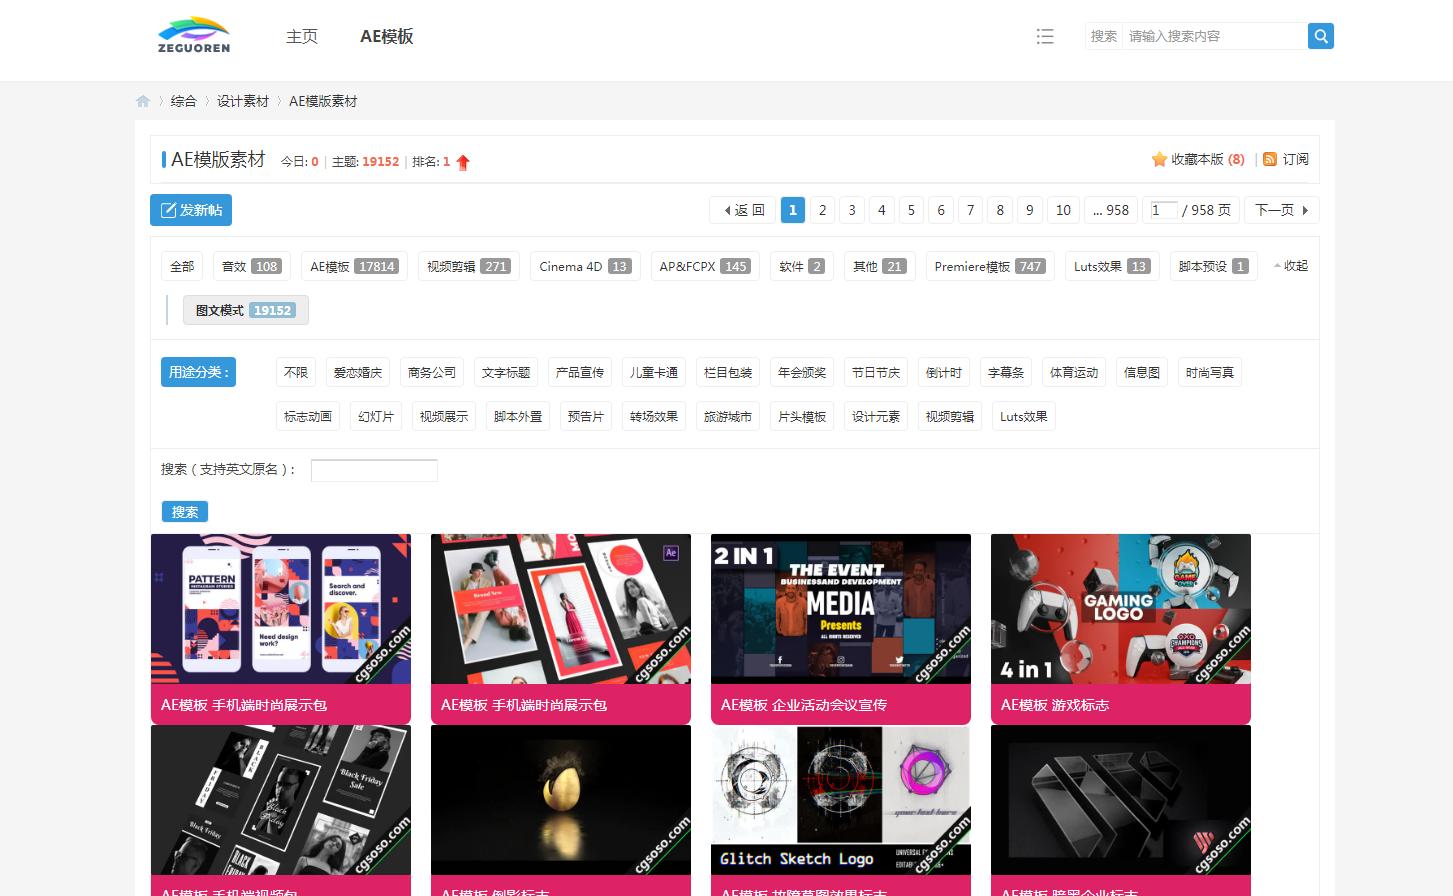This screenshot has height=896, width=1453.
Task: Click the RSS icon beside 订阅
Action: tap(1269, 158)
